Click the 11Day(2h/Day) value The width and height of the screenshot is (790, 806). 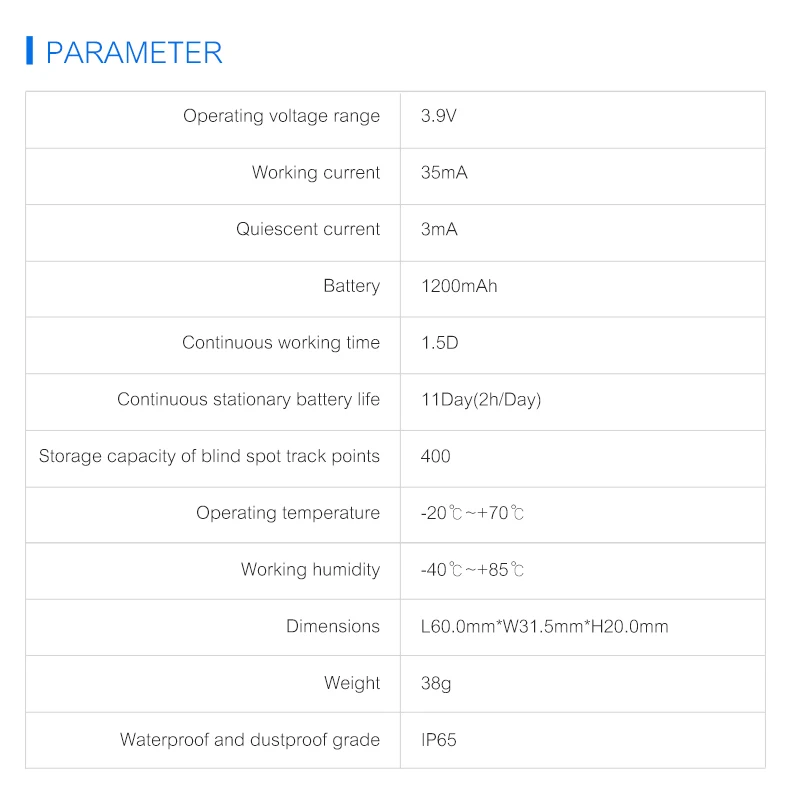pos(481,400)
